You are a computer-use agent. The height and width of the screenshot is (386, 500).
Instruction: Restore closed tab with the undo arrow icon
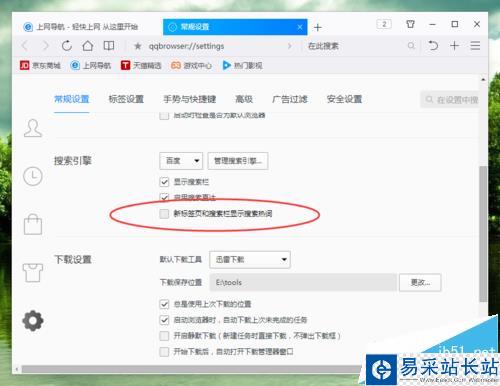[x=433, y=45]
